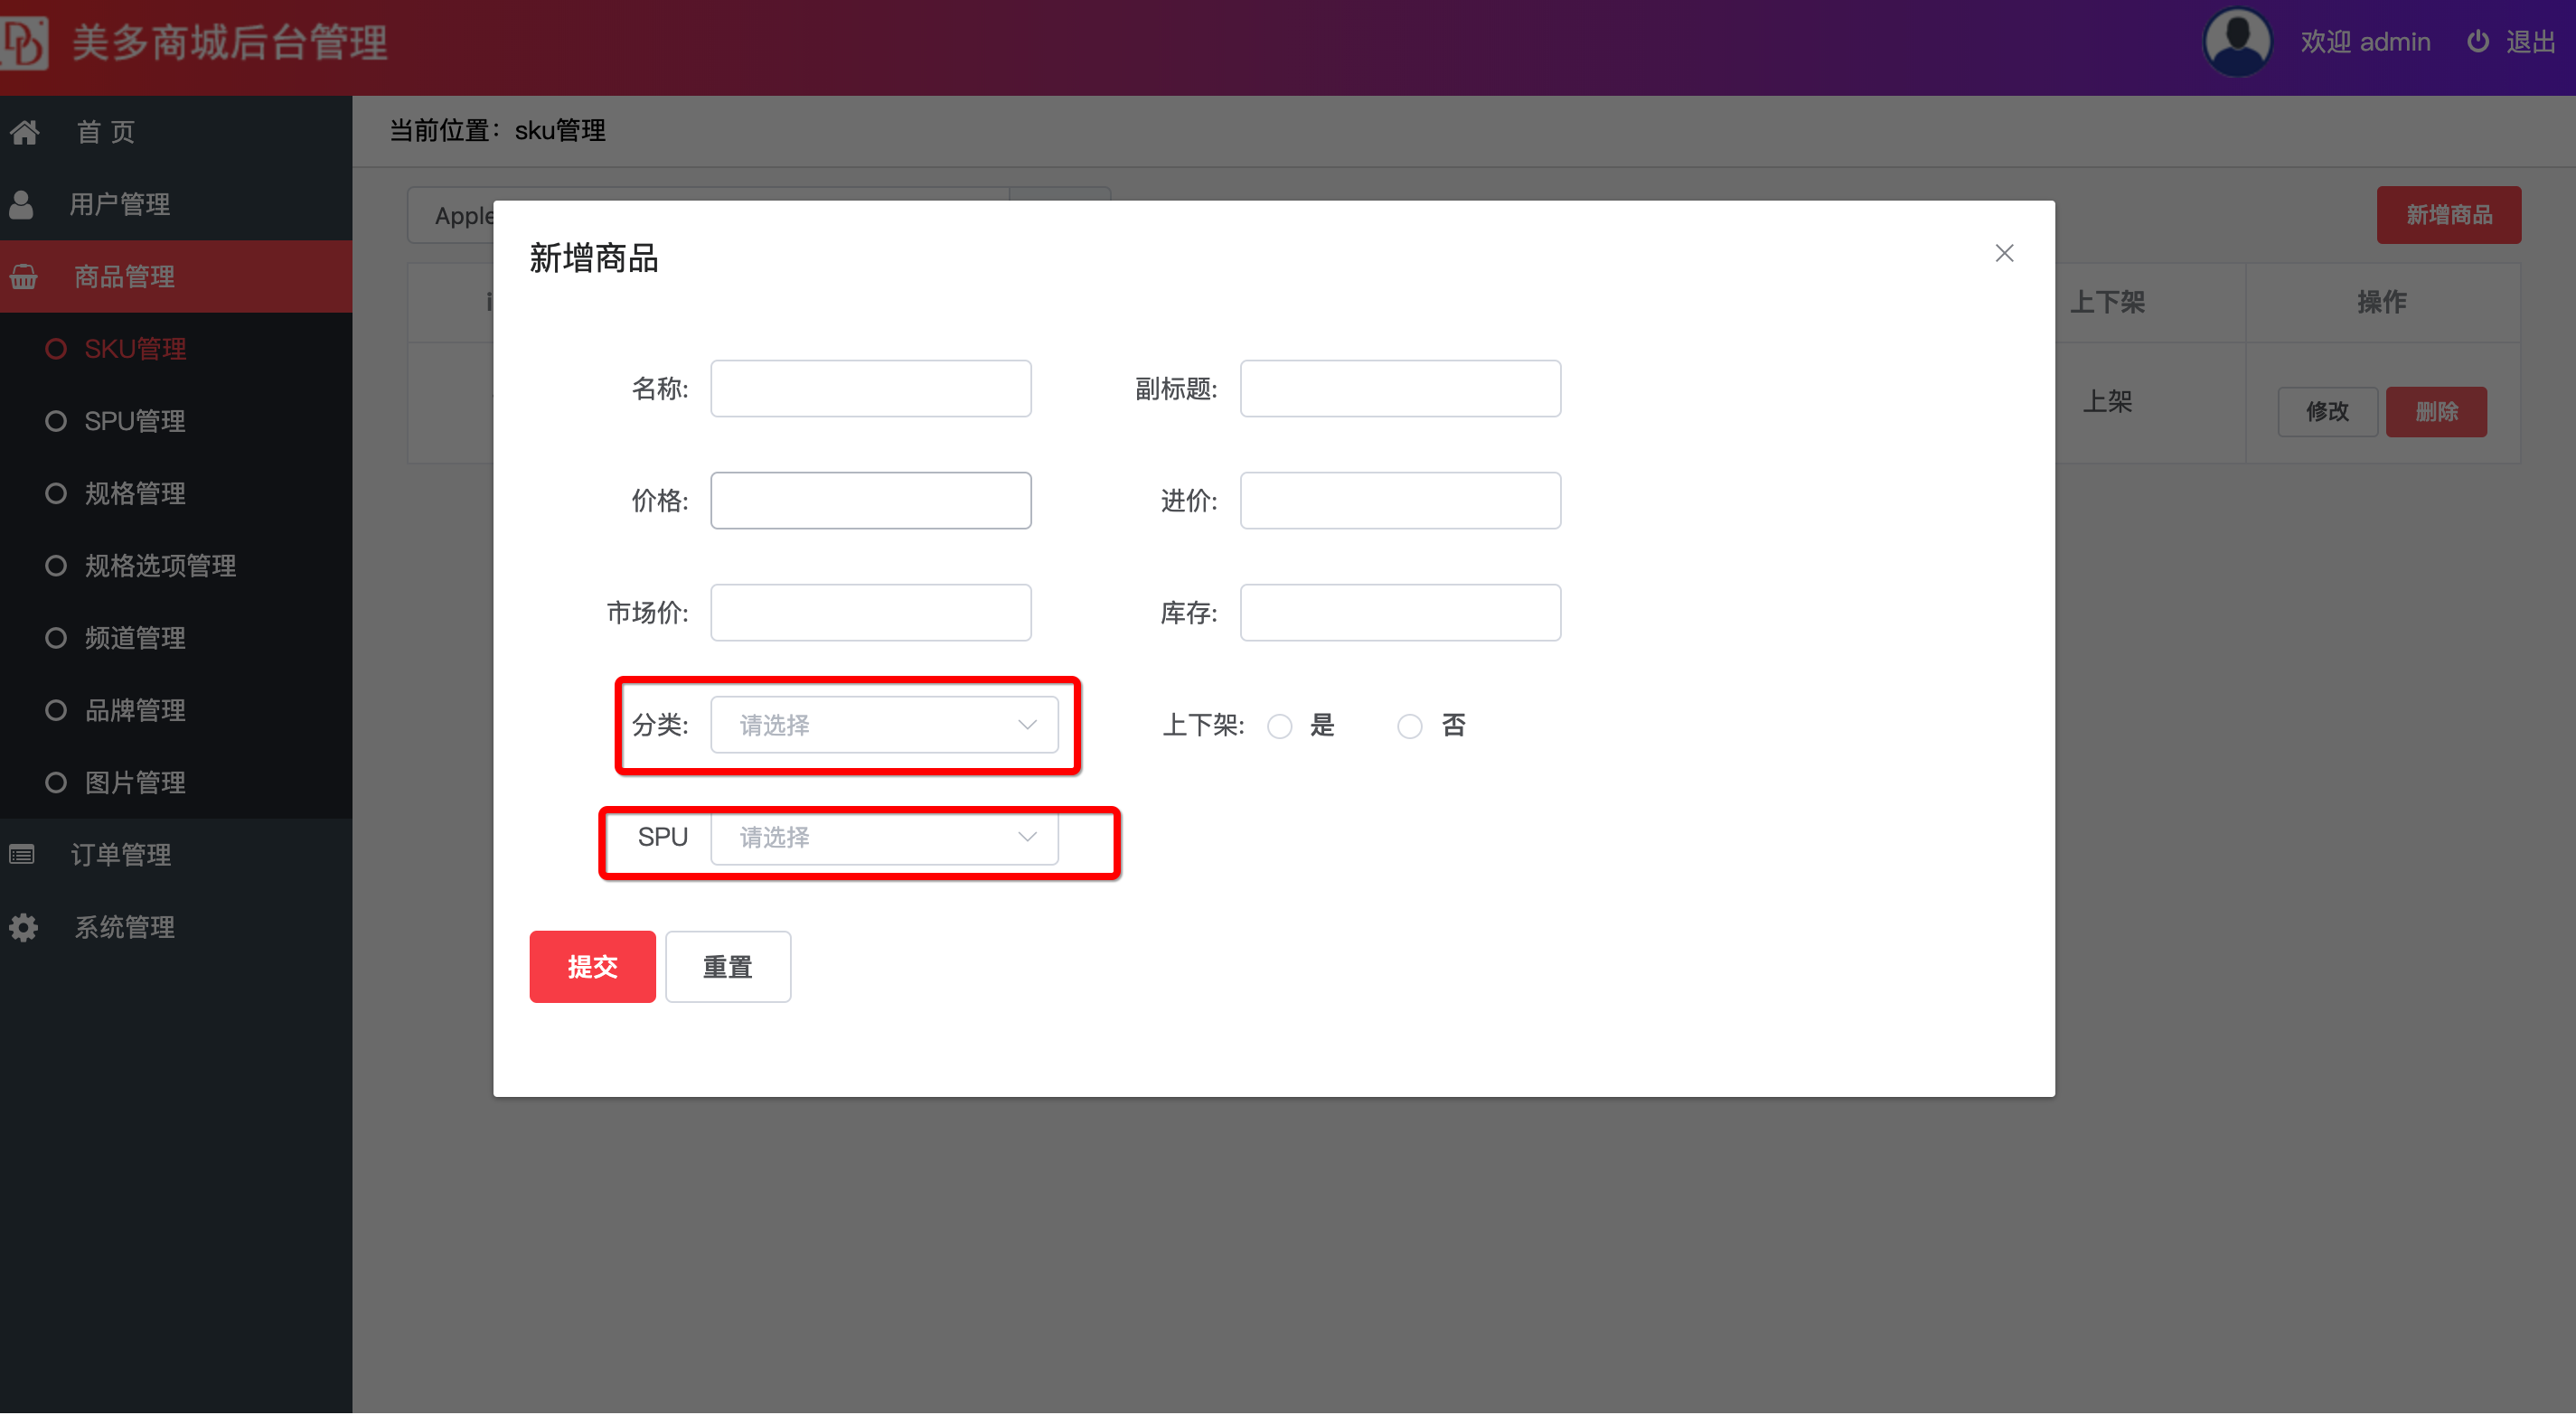Click the home icon in sidebar
Screen dimensions: 2576x1415
25,131
